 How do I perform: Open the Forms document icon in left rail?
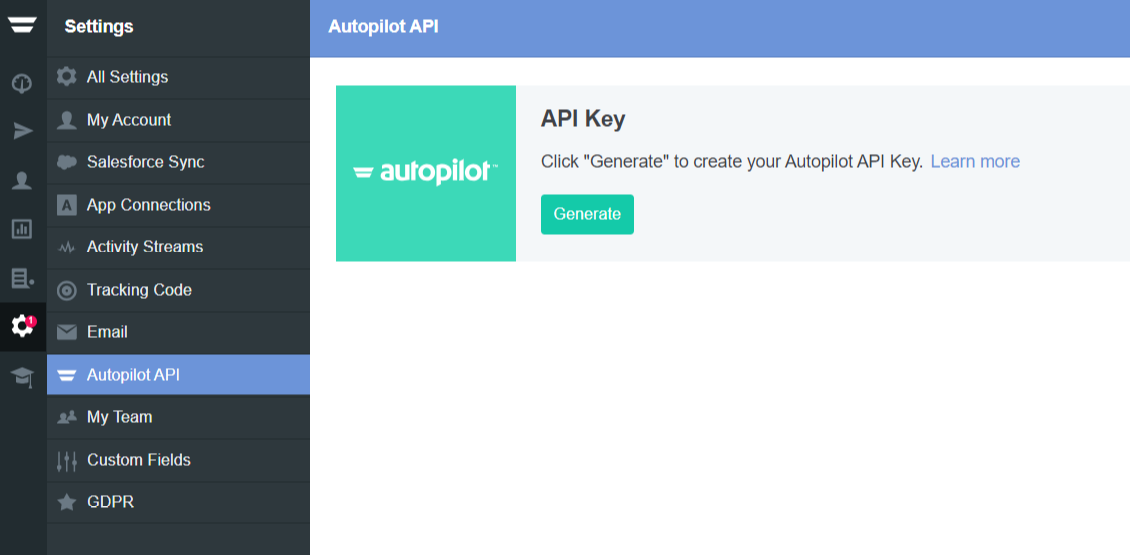coord(22,278)
